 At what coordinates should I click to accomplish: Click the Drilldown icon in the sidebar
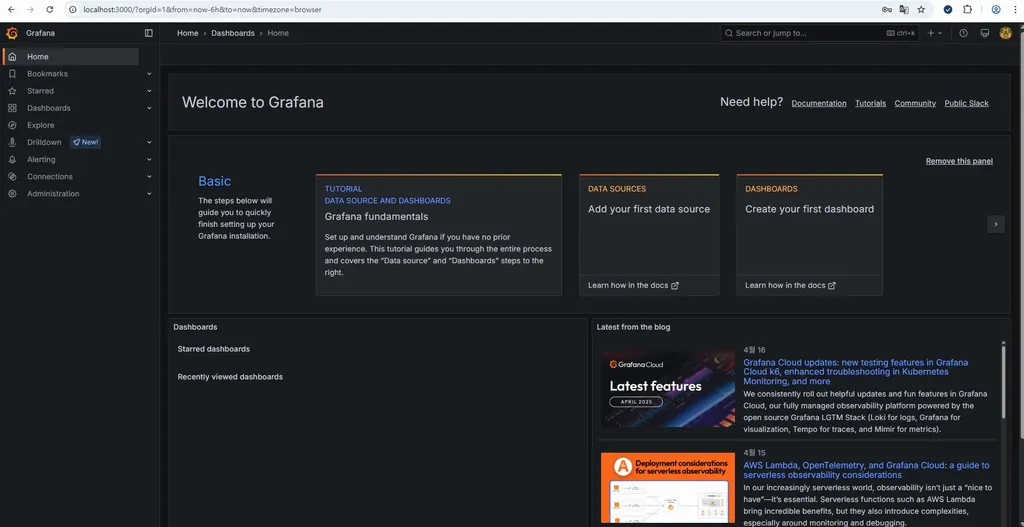pos(12,142)
